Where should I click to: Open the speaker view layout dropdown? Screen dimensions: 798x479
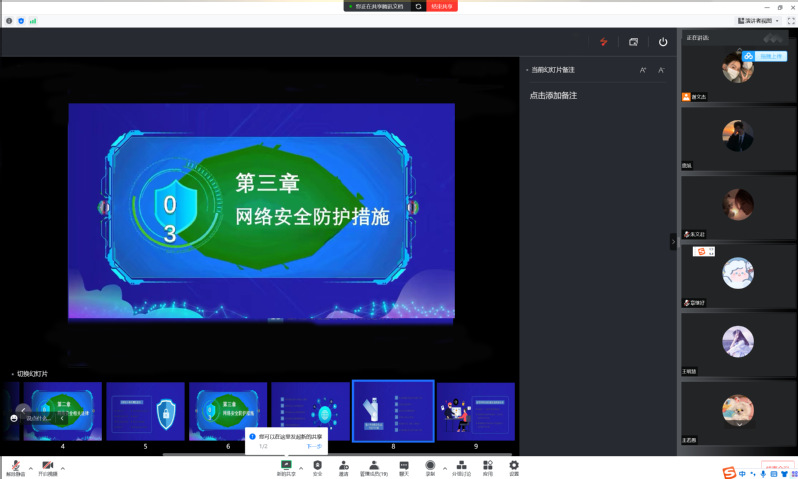click(x=759, y=20)
